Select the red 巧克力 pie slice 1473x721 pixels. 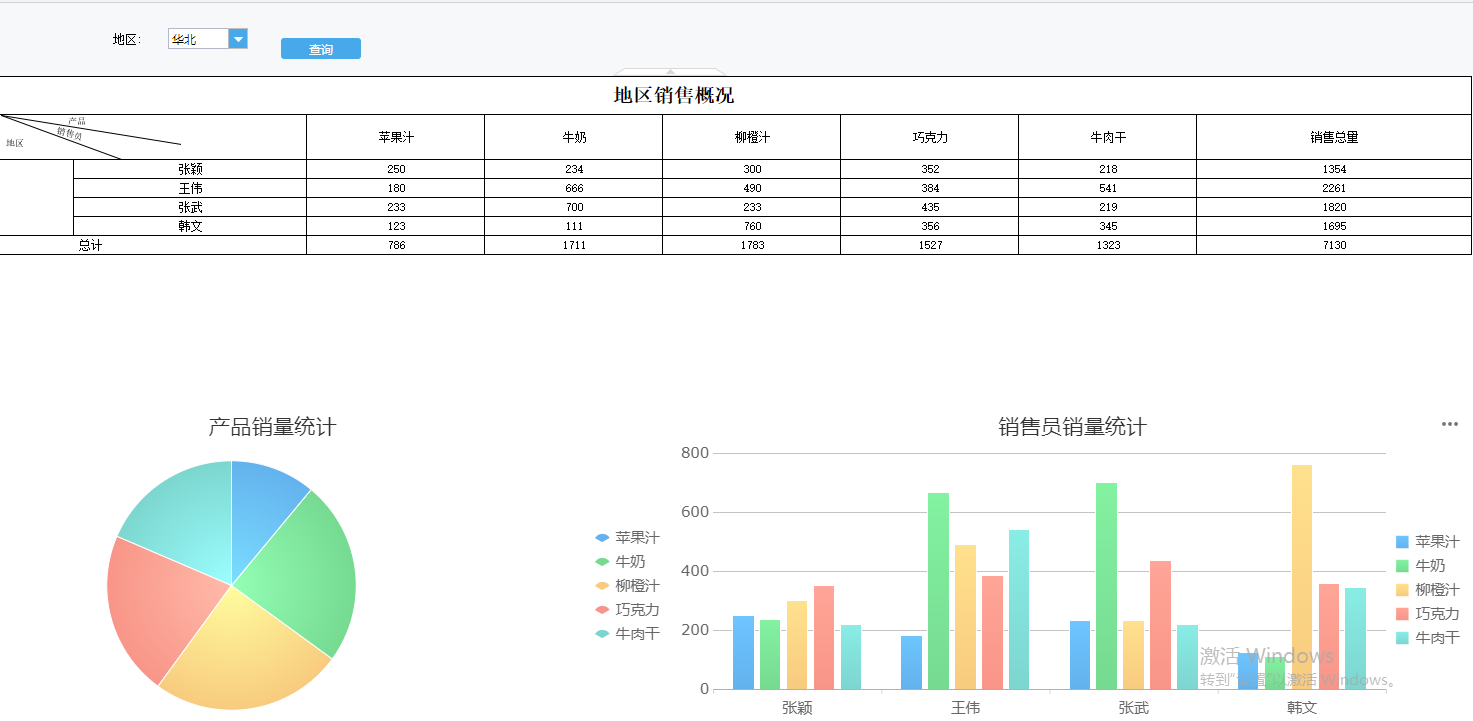(x=160, y=605)
